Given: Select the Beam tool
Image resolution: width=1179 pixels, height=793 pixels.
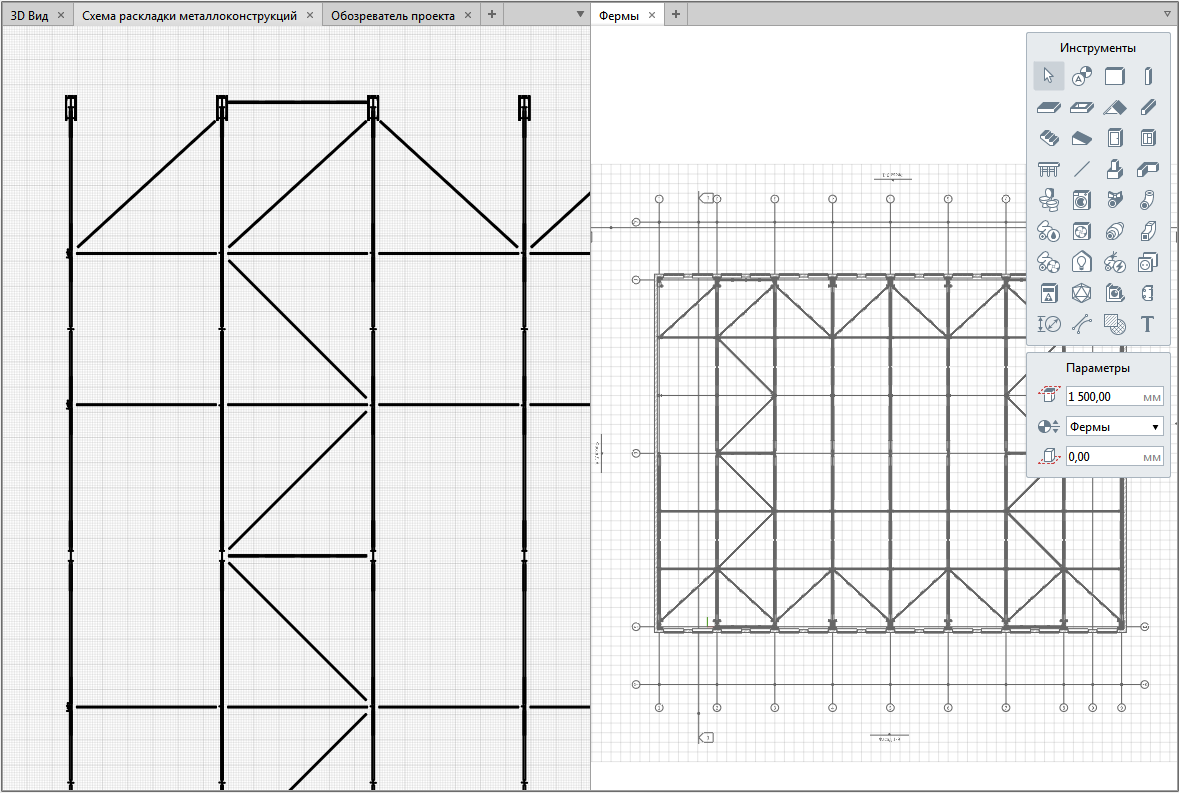Looking at the screenshot, I should 1147,107.
